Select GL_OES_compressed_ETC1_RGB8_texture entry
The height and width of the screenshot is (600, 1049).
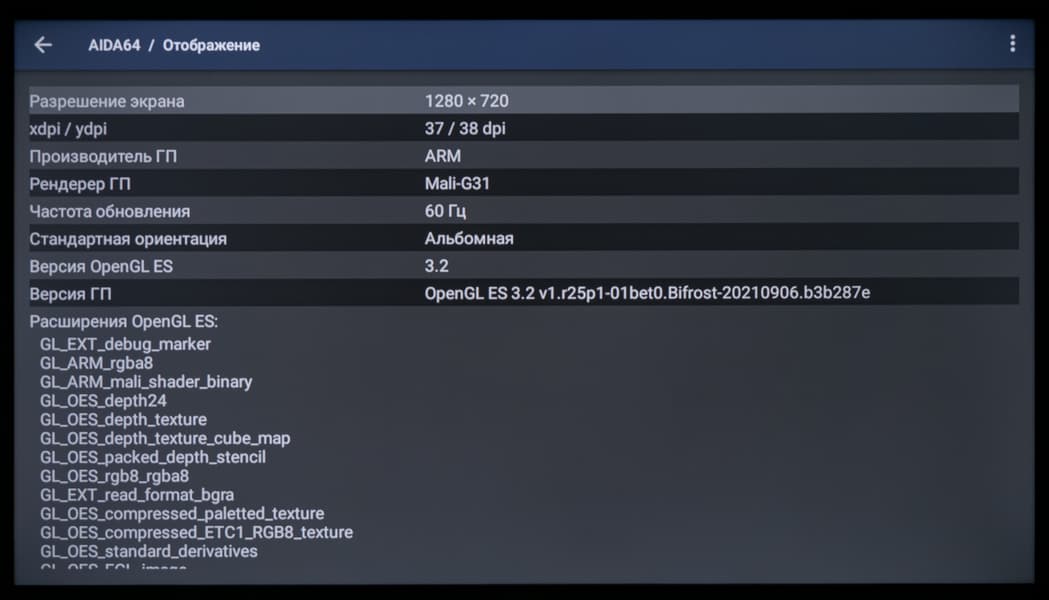(196, 533)
